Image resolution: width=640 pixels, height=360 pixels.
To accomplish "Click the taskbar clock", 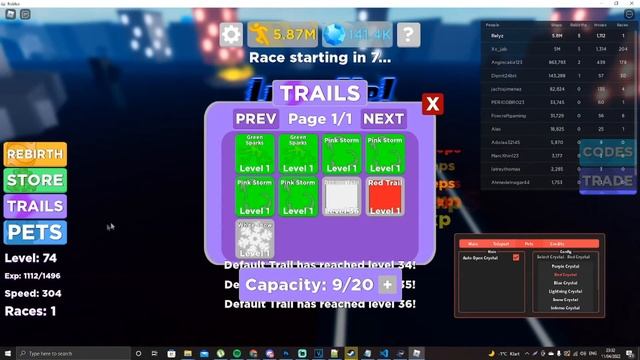I will [x=611, y=353].
